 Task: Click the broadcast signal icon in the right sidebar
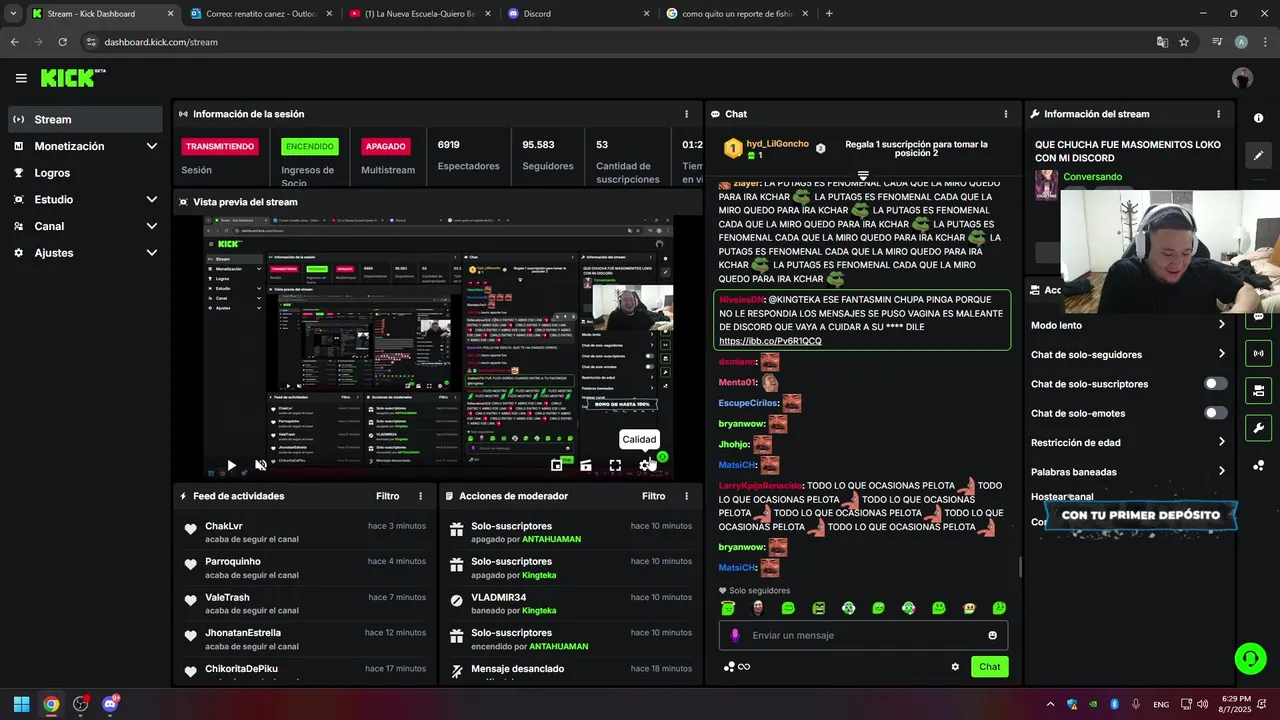[1258, 353]
